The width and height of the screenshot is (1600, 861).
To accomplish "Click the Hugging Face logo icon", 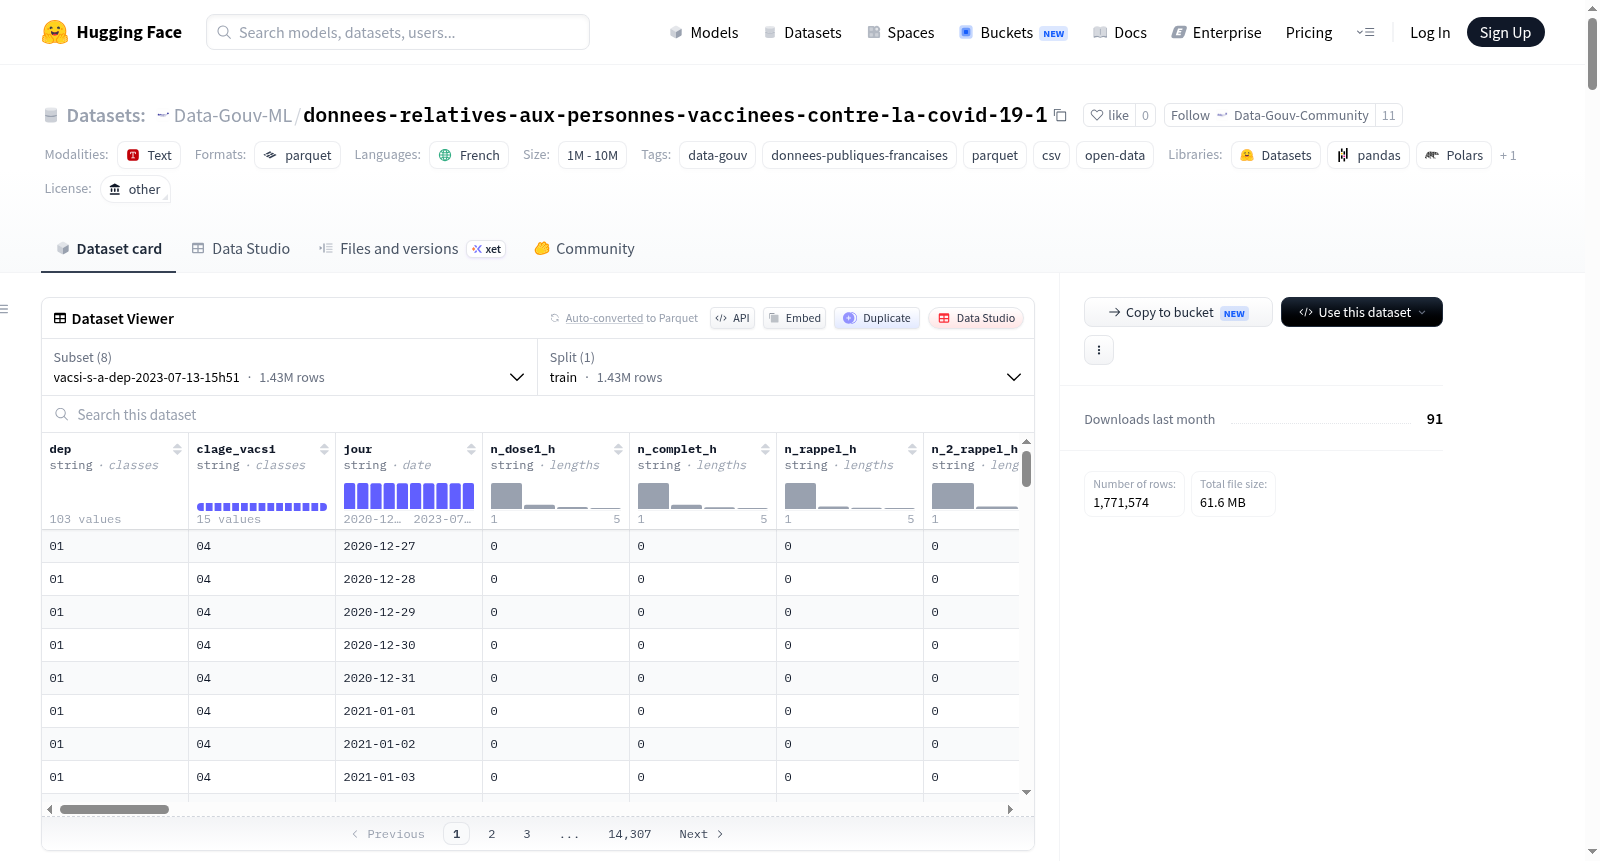I will click(55, 32).
